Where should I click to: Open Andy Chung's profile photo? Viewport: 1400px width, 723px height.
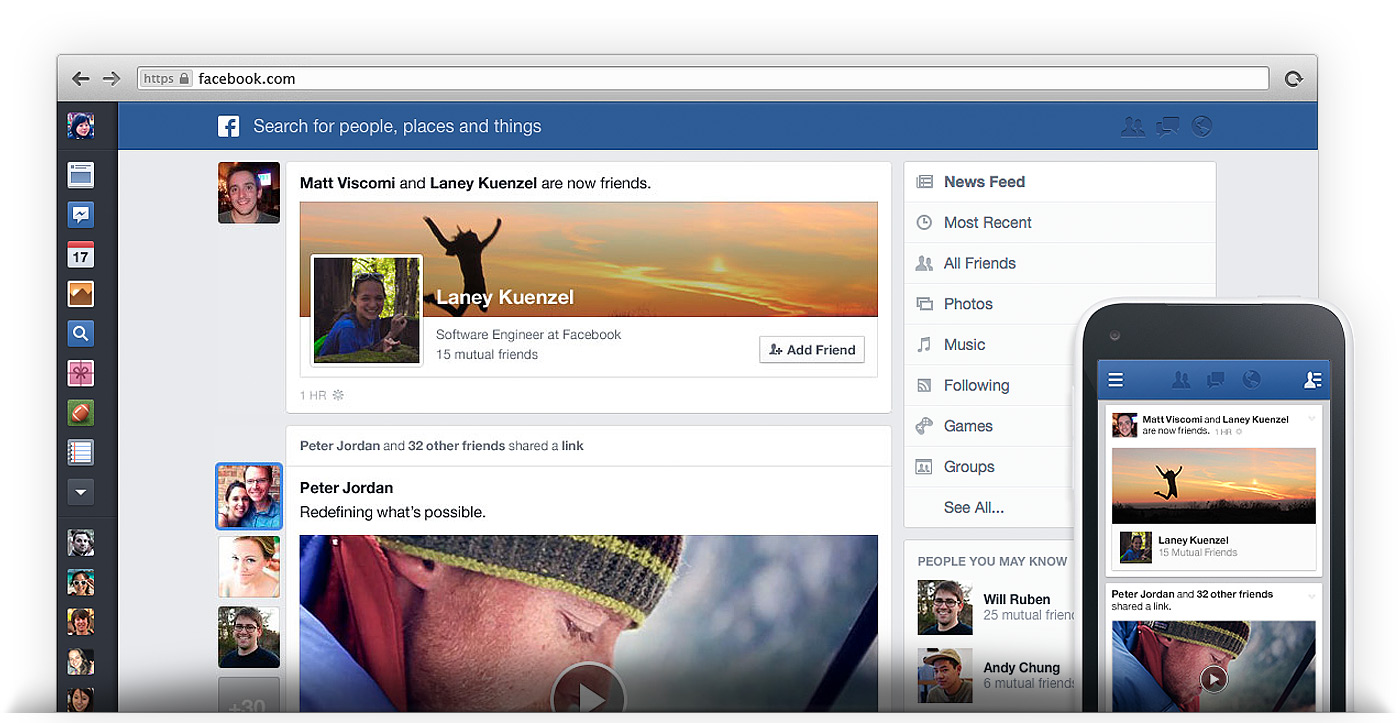point(945,675)
